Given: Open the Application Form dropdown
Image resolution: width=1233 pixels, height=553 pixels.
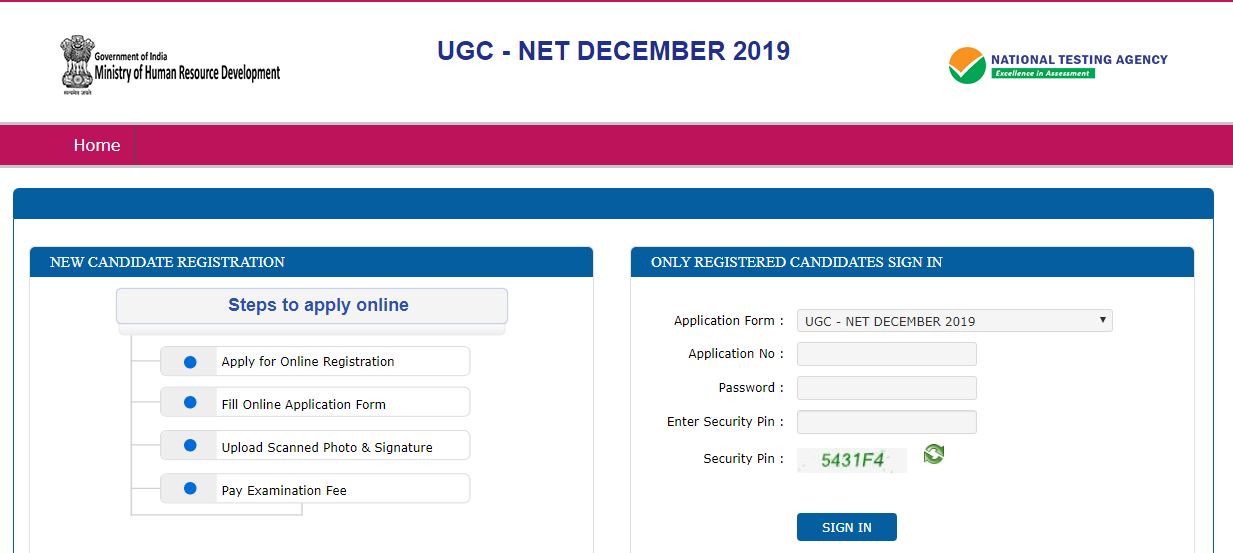Looking at the screenshot, I should click(x=954, y=321).
